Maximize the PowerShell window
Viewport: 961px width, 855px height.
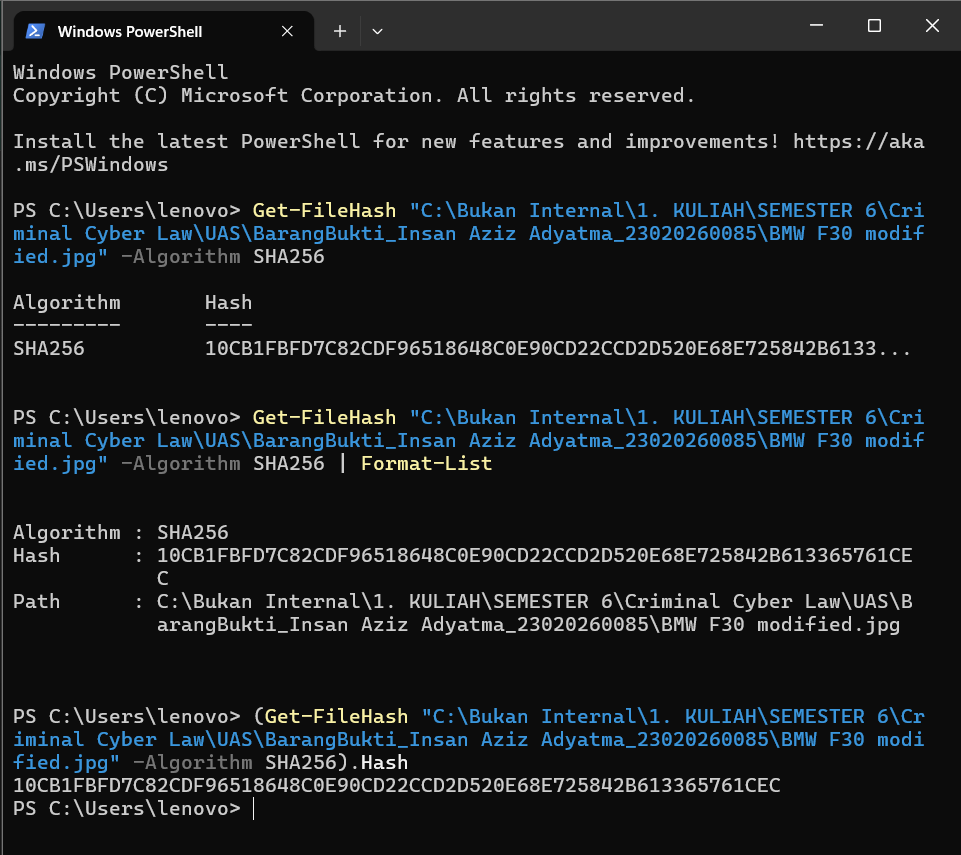[874, 26]
